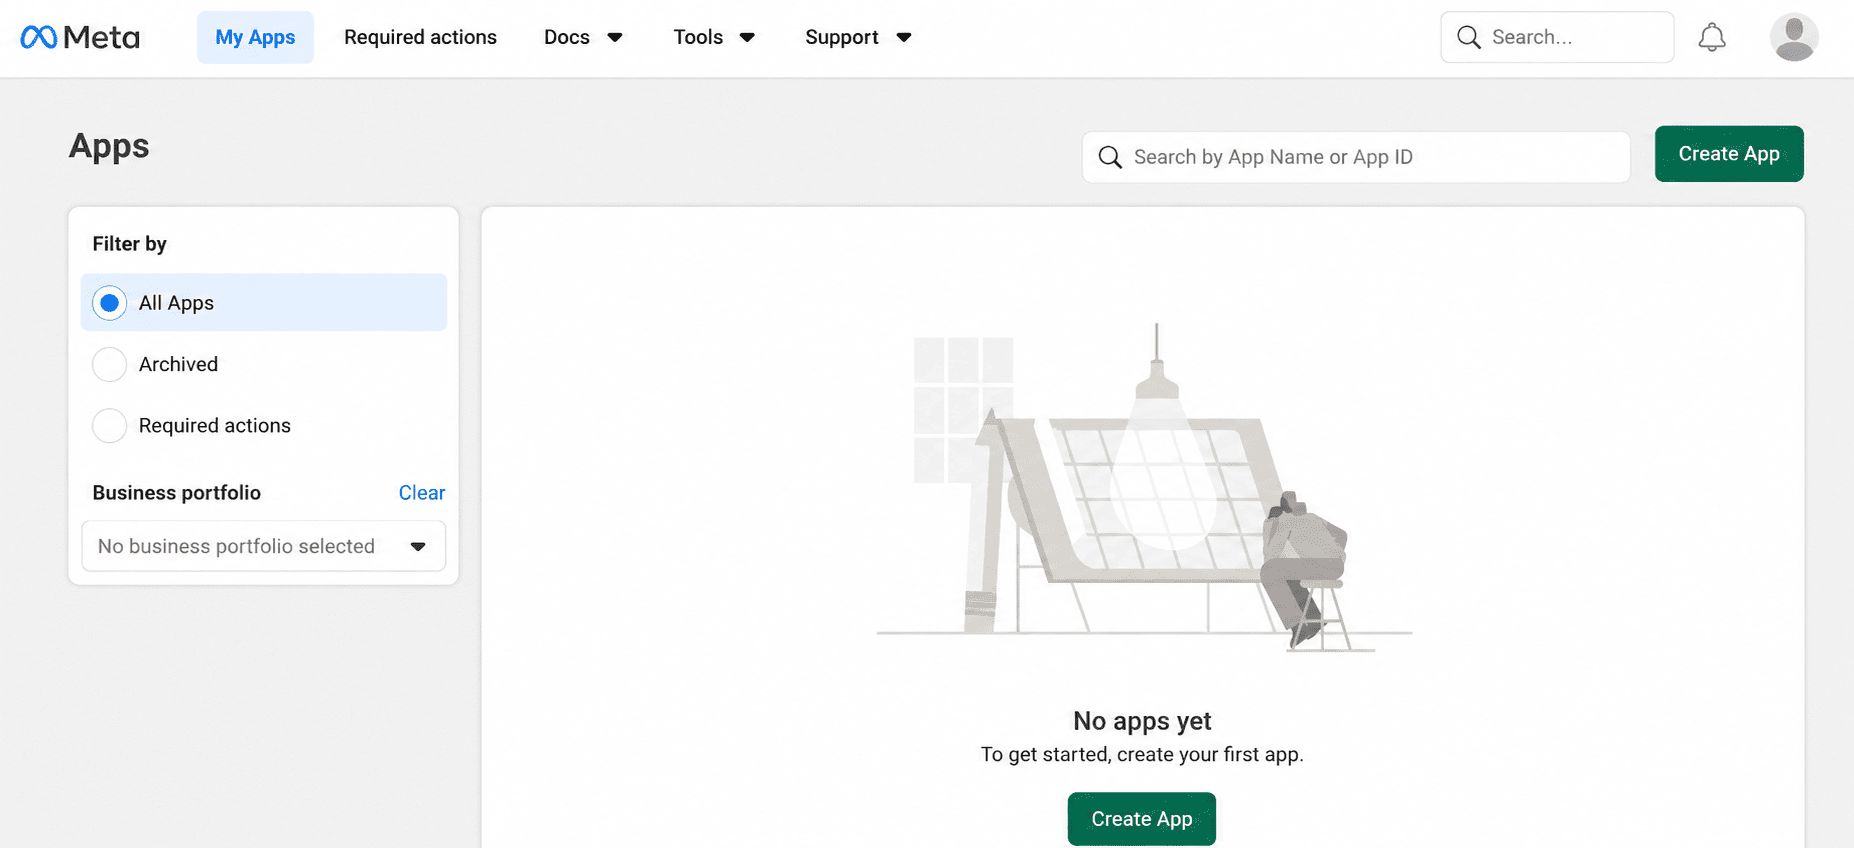Open the notifications bell
This screenshot has width=1854, height=848.
pyautogui.click(x=1712, y=38)
